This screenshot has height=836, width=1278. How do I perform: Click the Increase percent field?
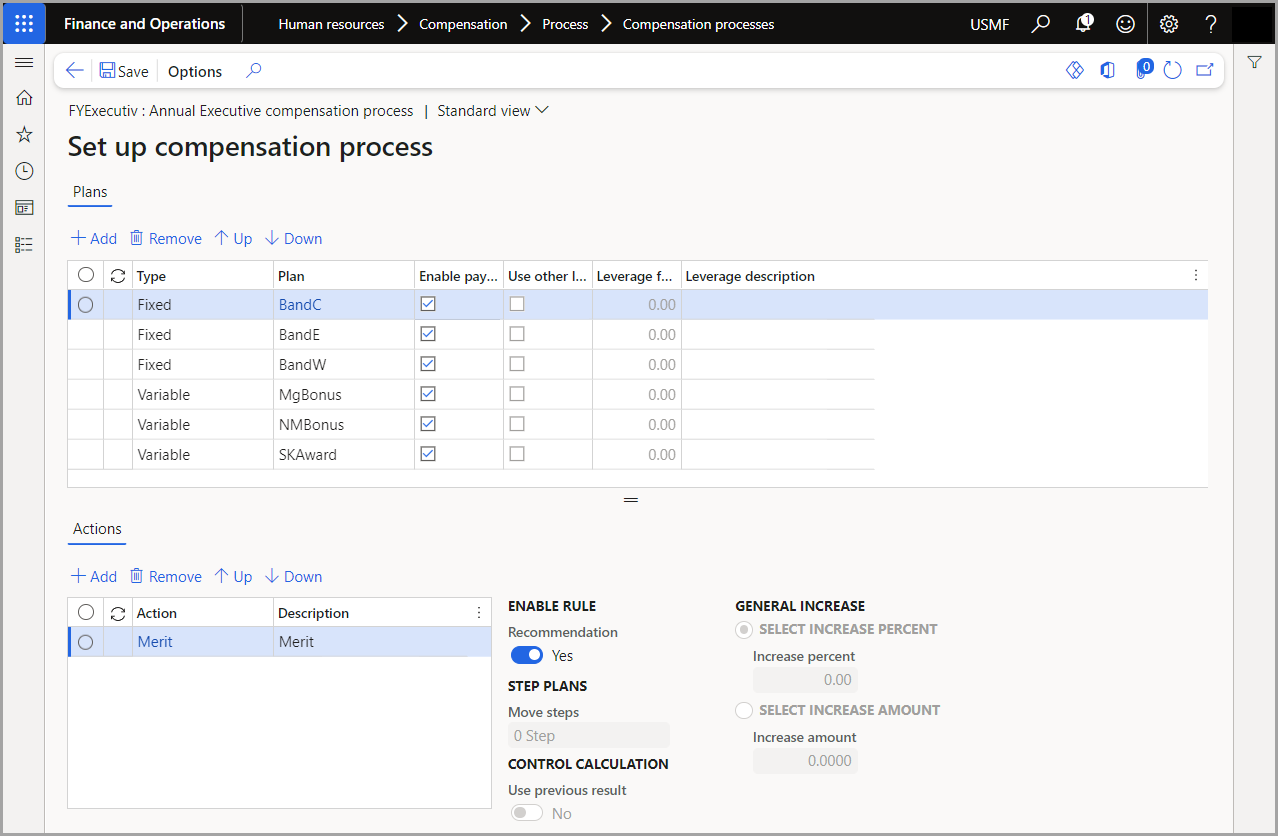pyautogui.click(x=805, y=680)
